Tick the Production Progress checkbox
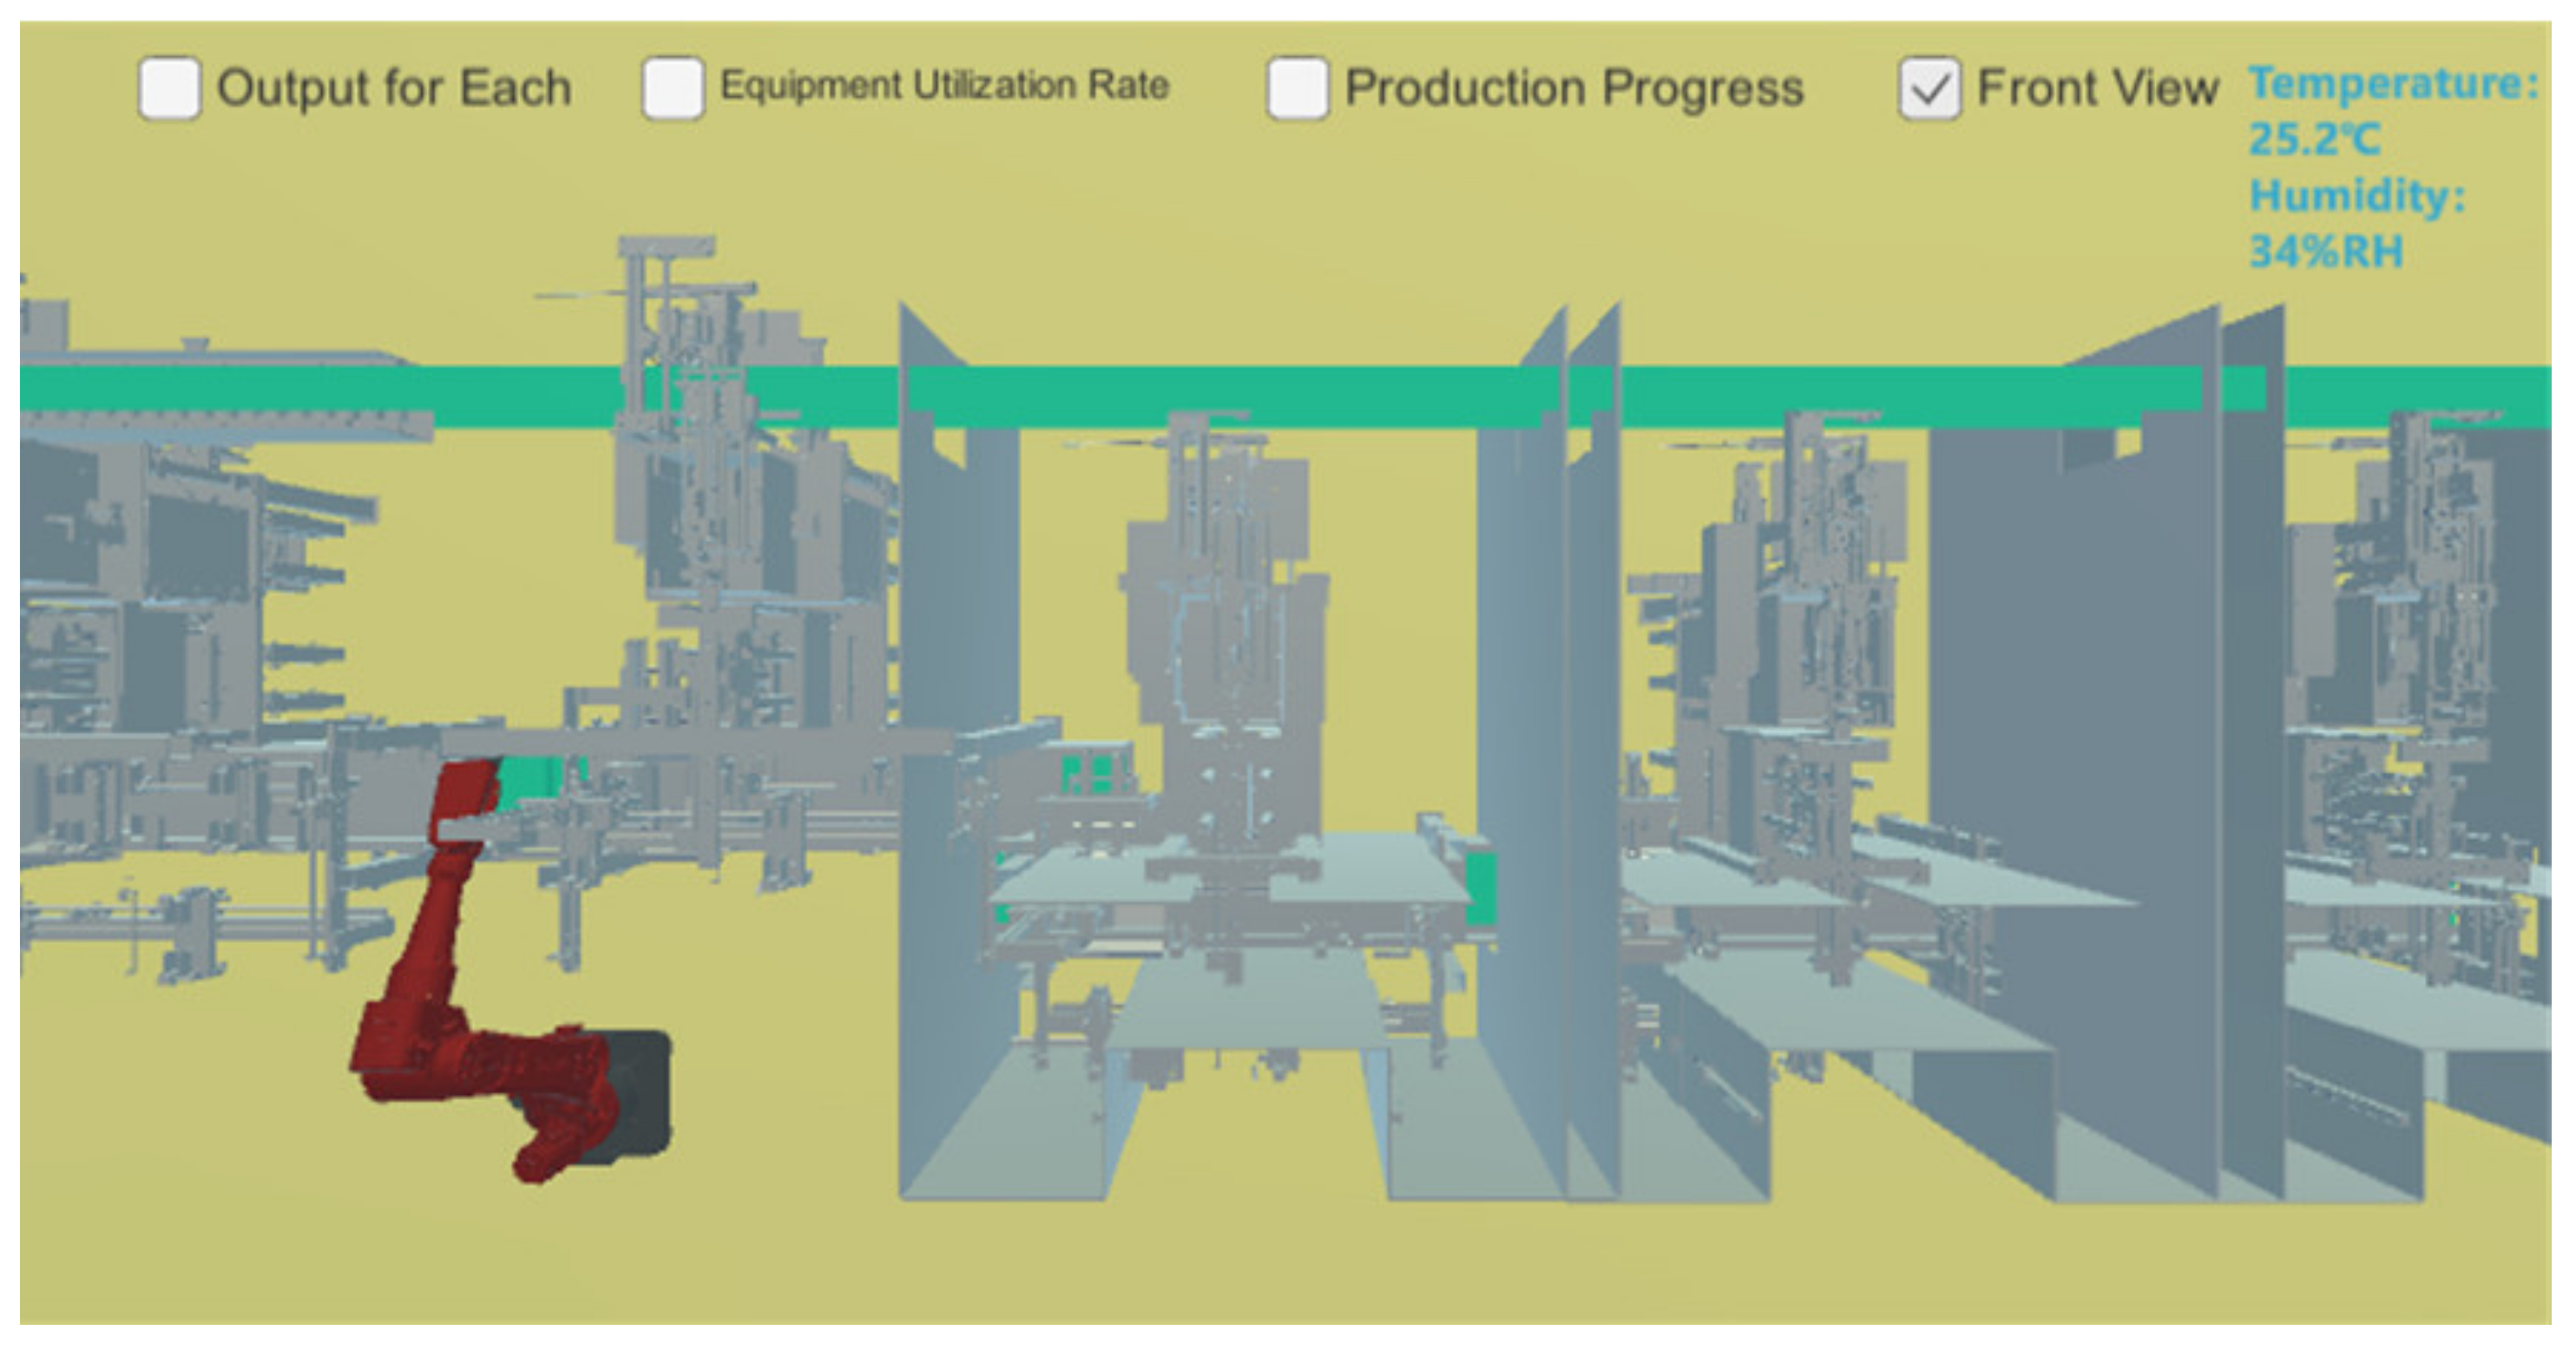This screenshot has width=2576, height=1350. [1297, 89]
